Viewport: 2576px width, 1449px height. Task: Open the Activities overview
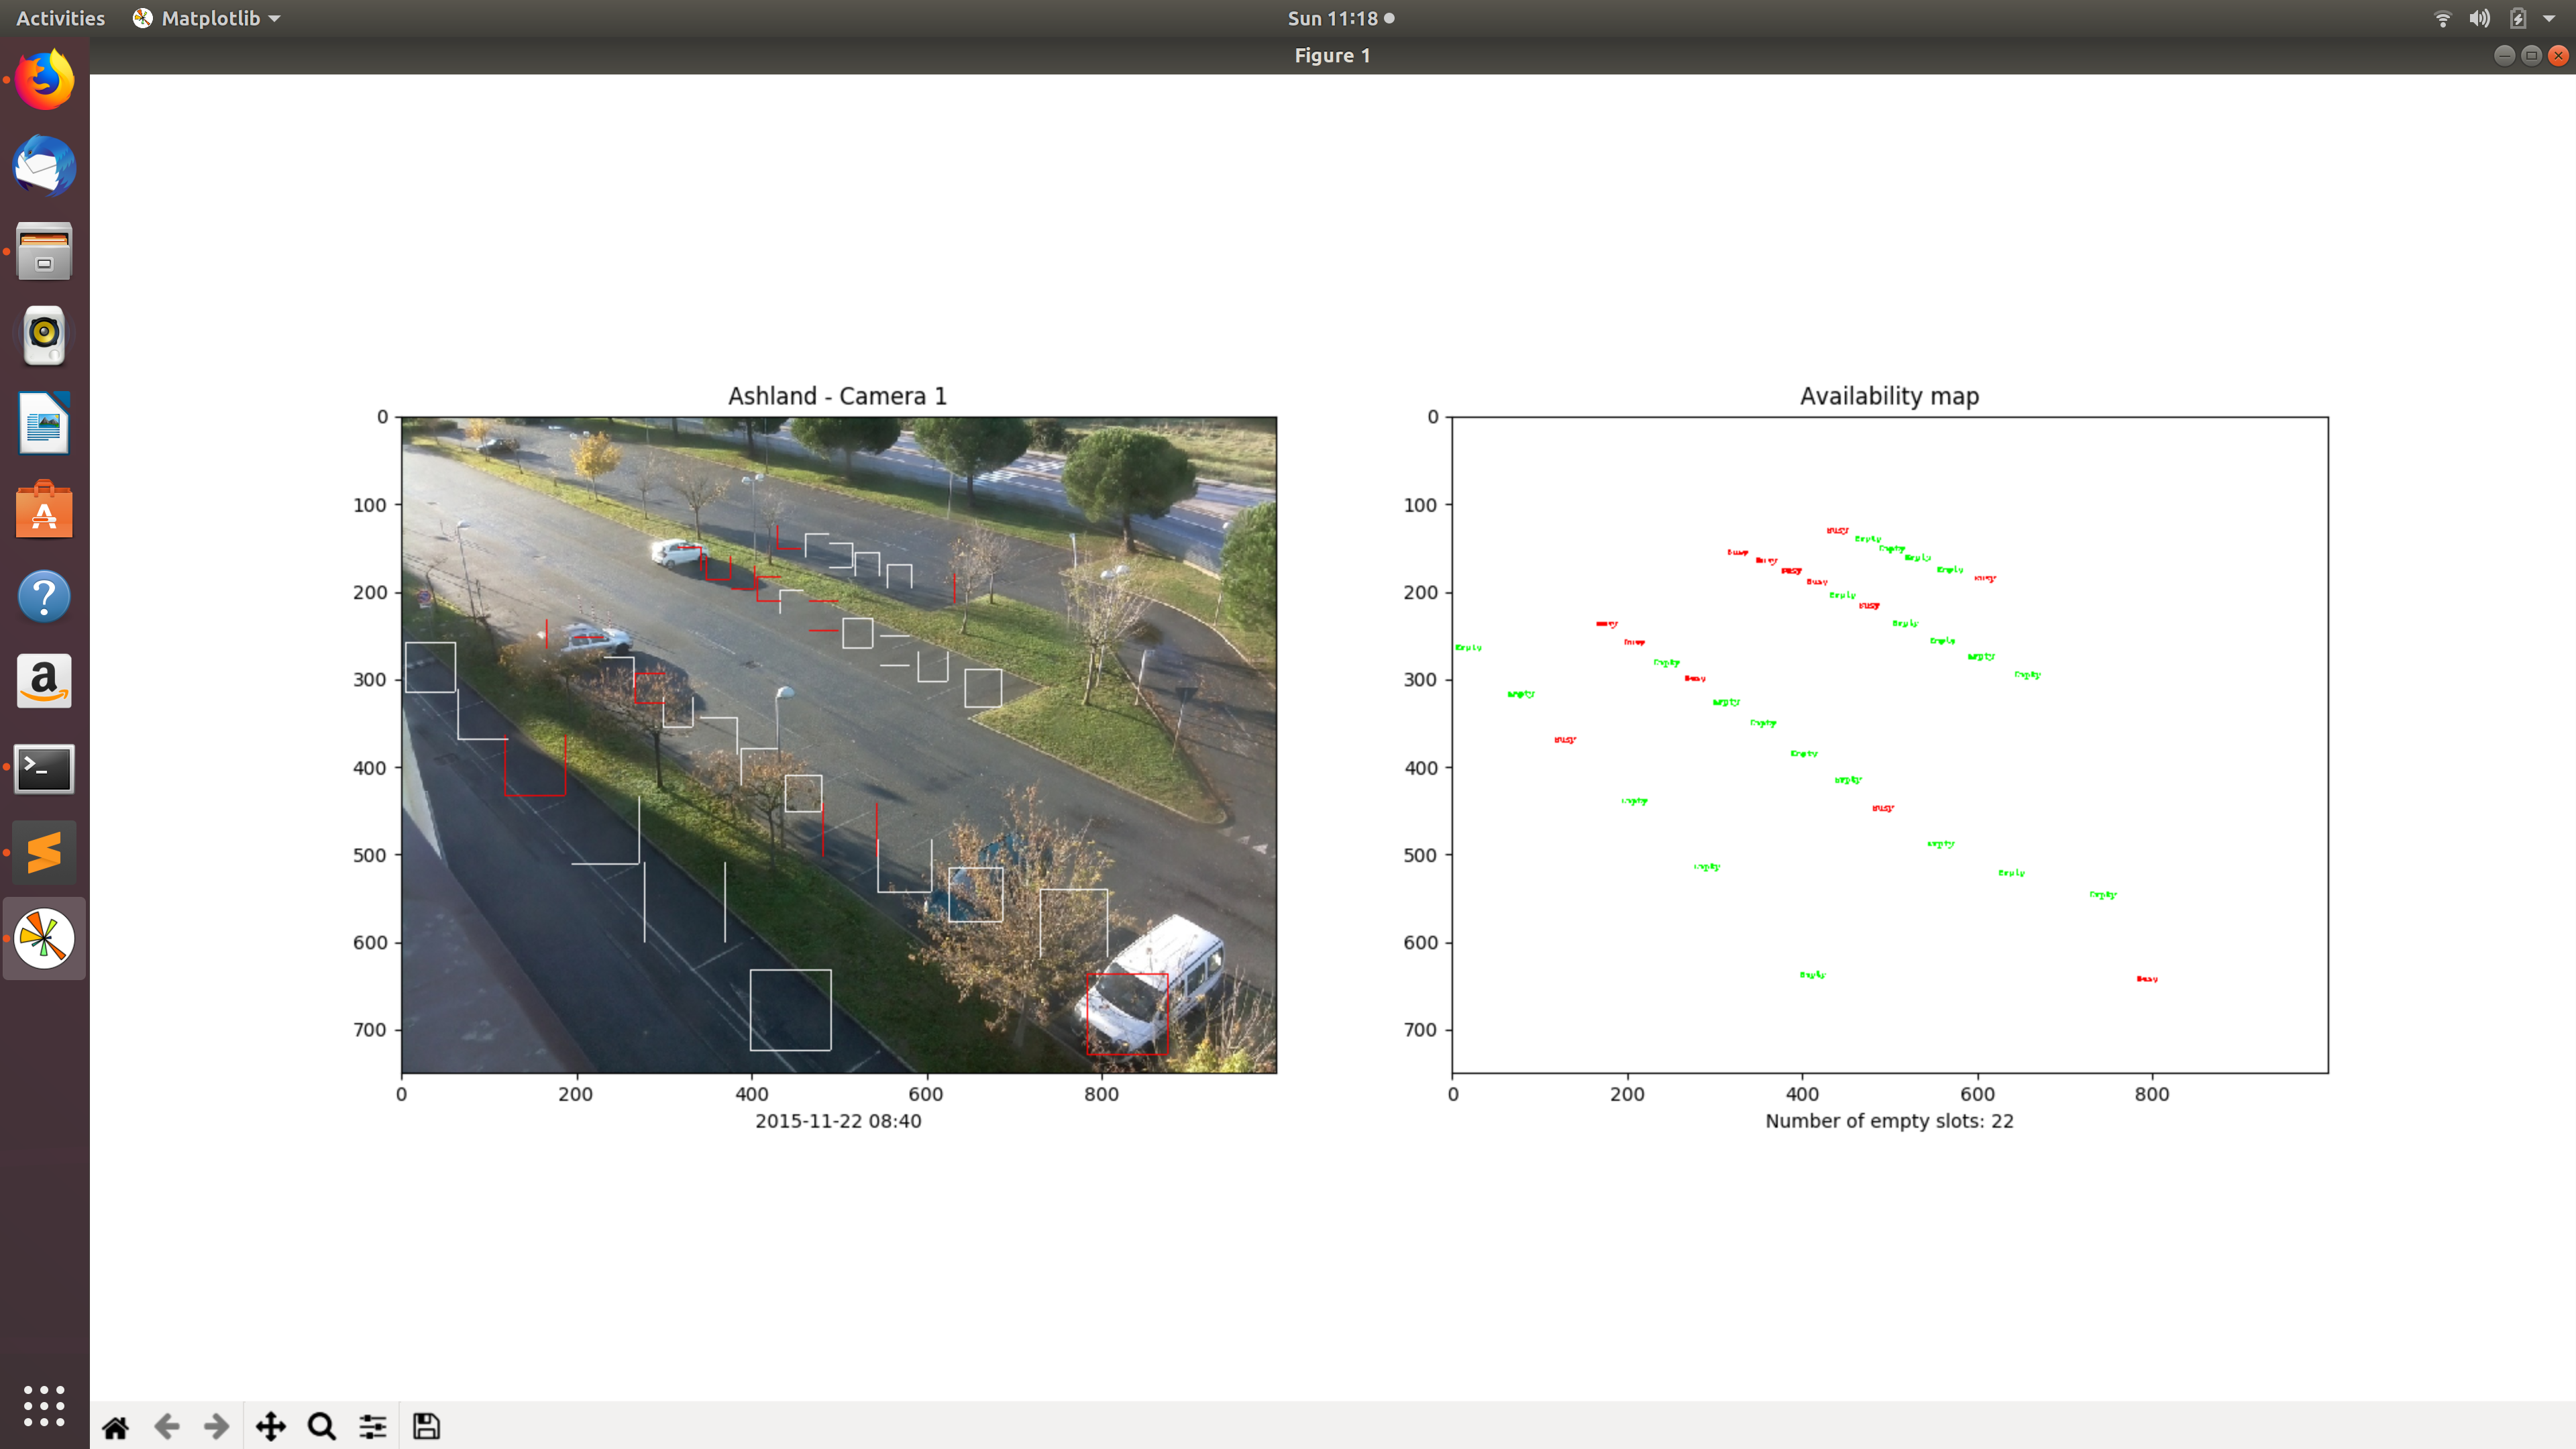tap(60, 18)
